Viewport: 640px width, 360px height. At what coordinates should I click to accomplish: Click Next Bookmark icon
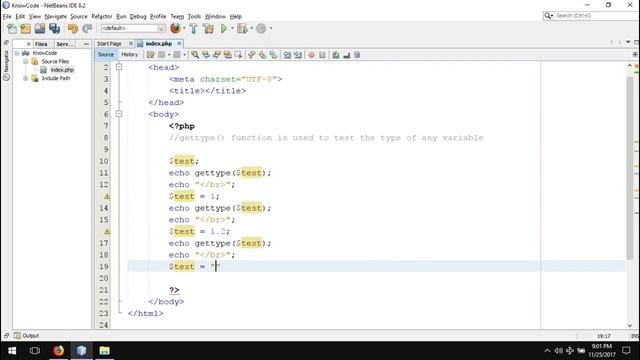click(262, 55)
